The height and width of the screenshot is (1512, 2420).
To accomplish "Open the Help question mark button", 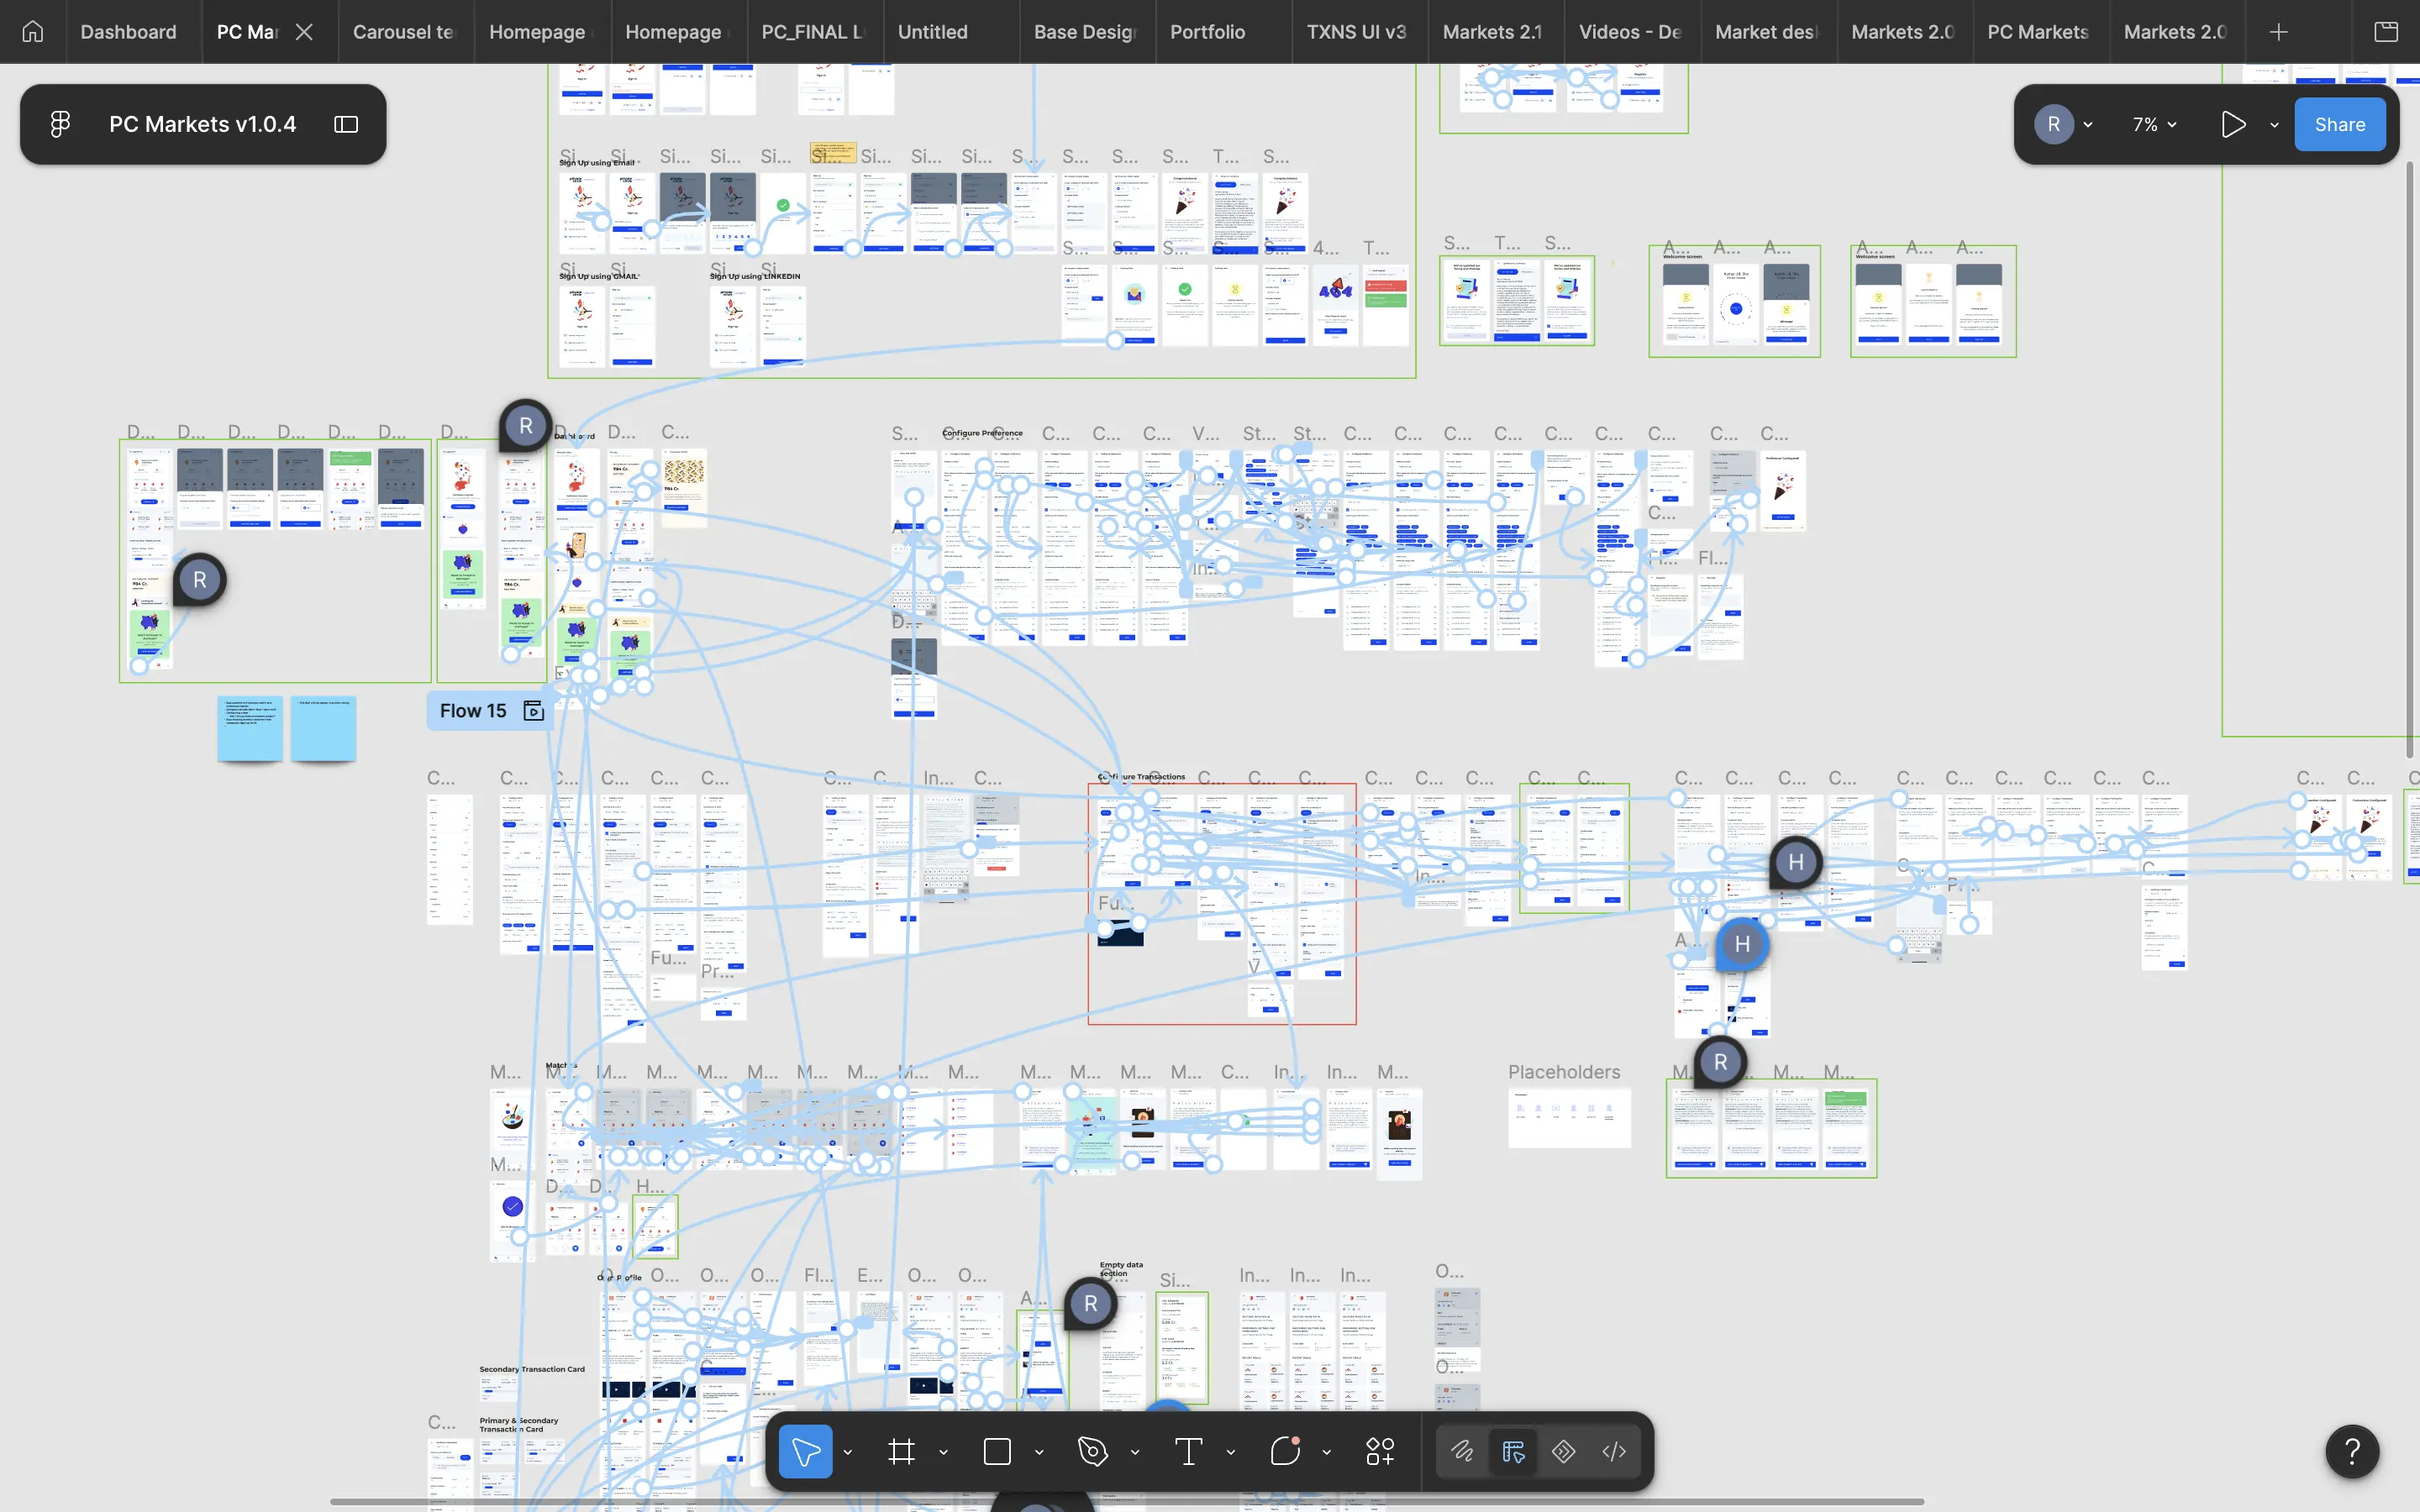I will click(2352, 1451).
